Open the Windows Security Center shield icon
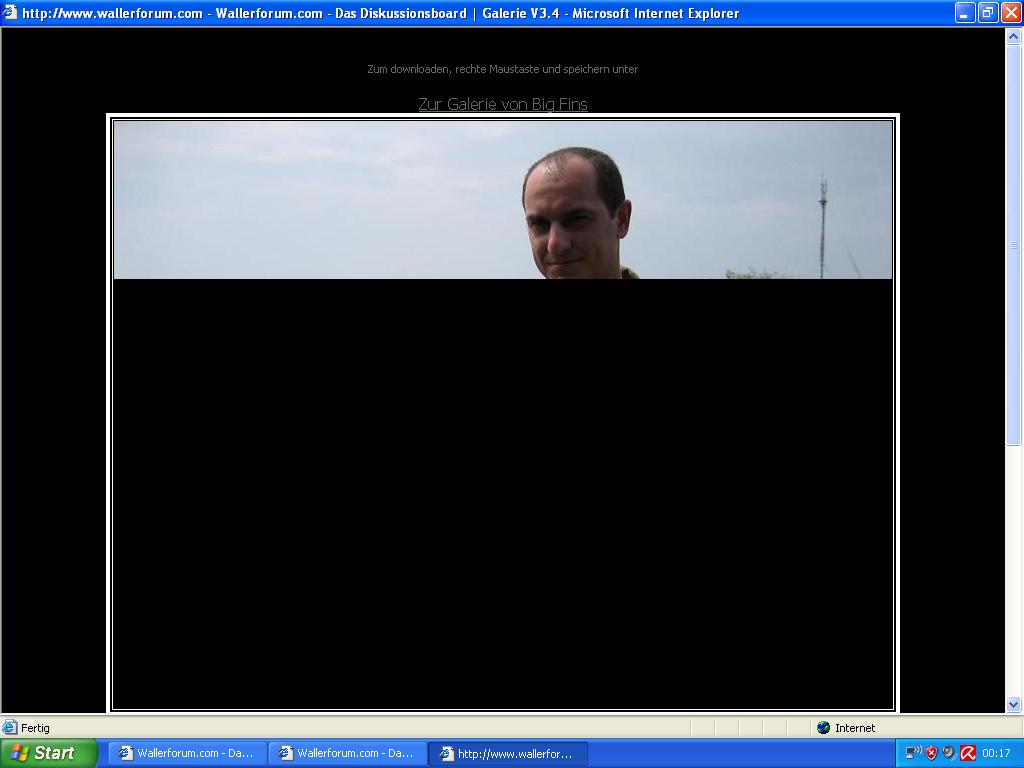 [x=931, y=753]
